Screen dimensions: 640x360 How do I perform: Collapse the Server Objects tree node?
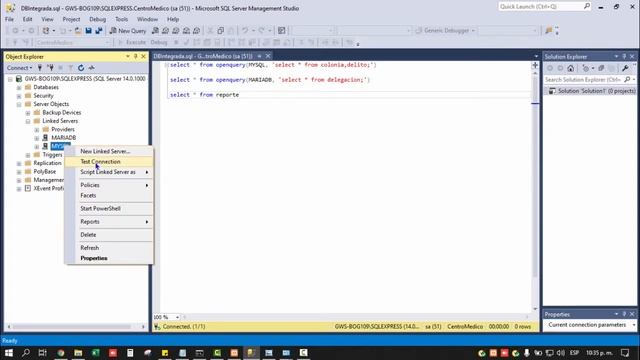19,104
